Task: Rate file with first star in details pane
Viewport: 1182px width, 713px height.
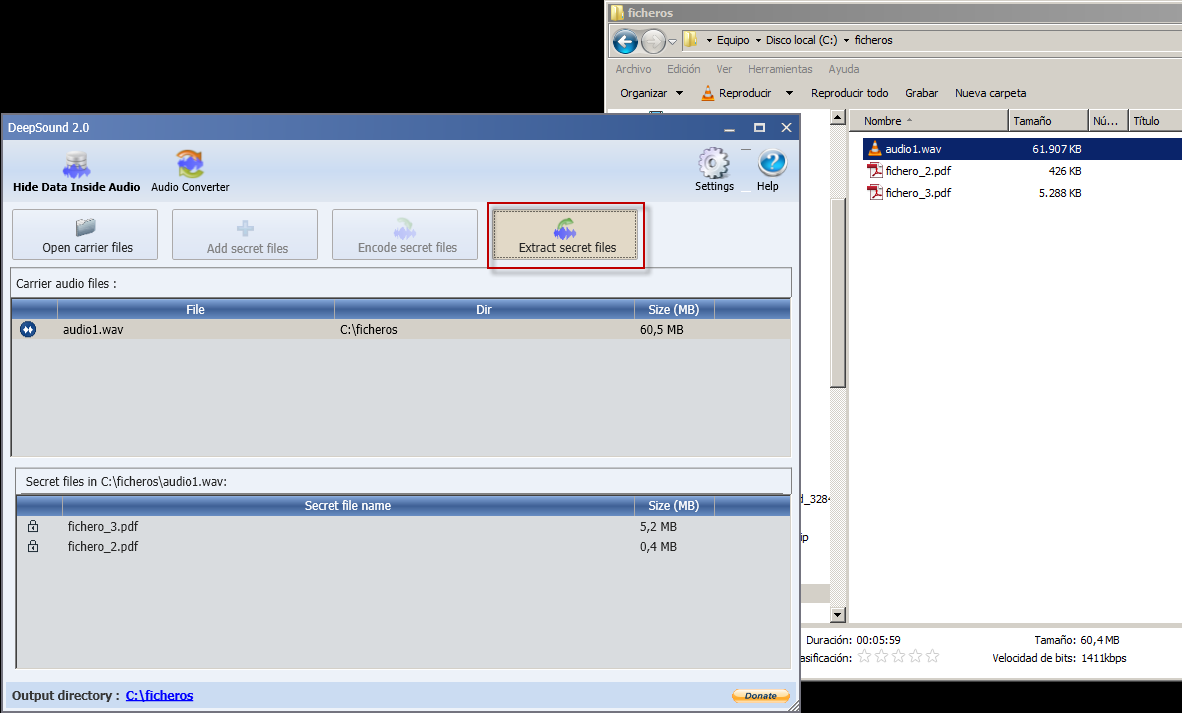Action: click(x=865, y=656)
